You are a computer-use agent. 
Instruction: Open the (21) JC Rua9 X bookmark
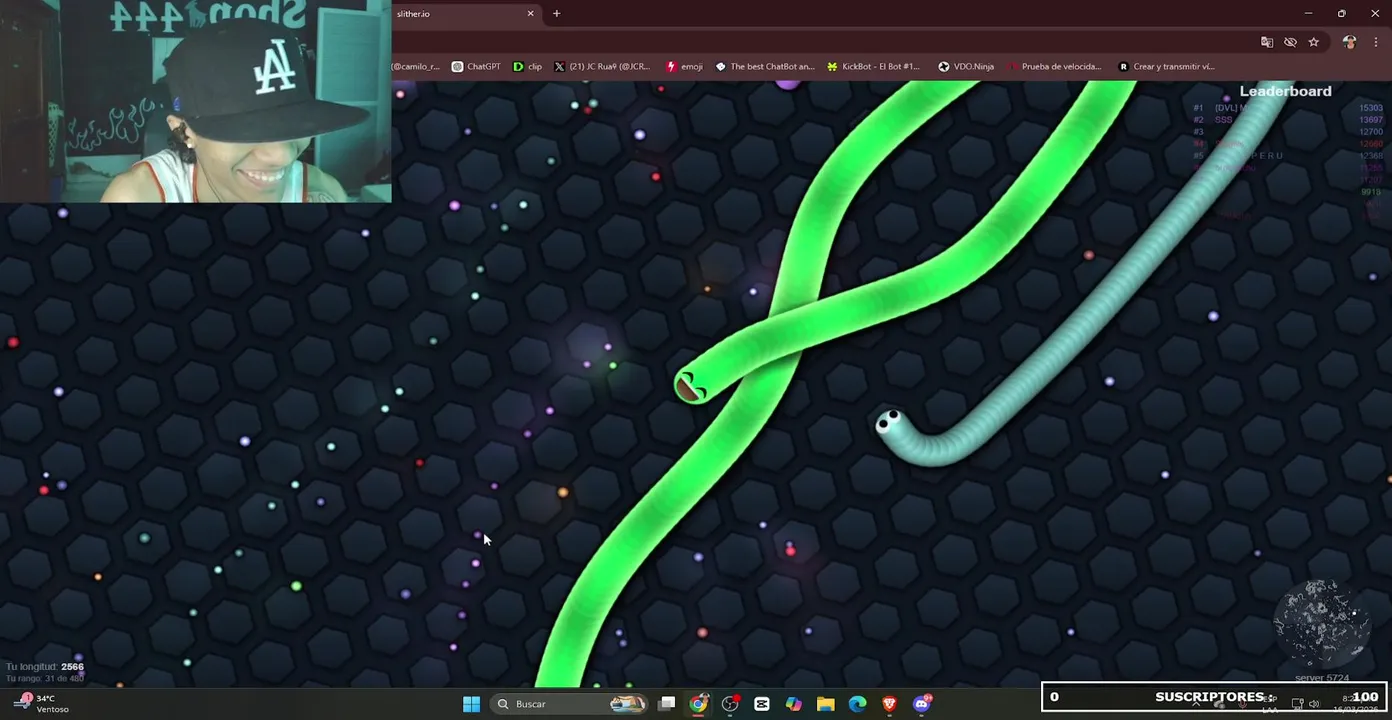tap(601, 67)
